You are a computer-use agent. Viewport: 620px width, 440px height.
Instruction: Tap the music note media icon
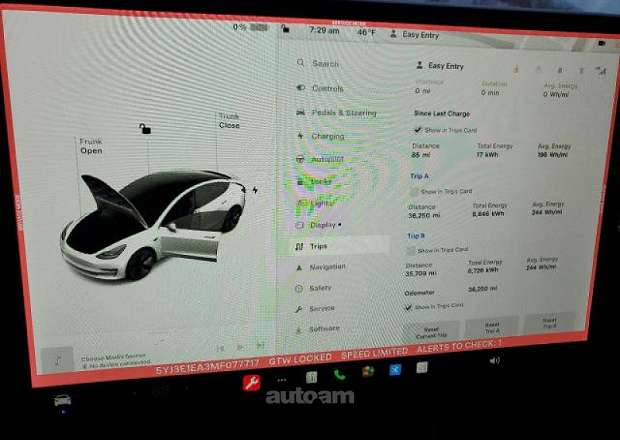click(57, 359)
